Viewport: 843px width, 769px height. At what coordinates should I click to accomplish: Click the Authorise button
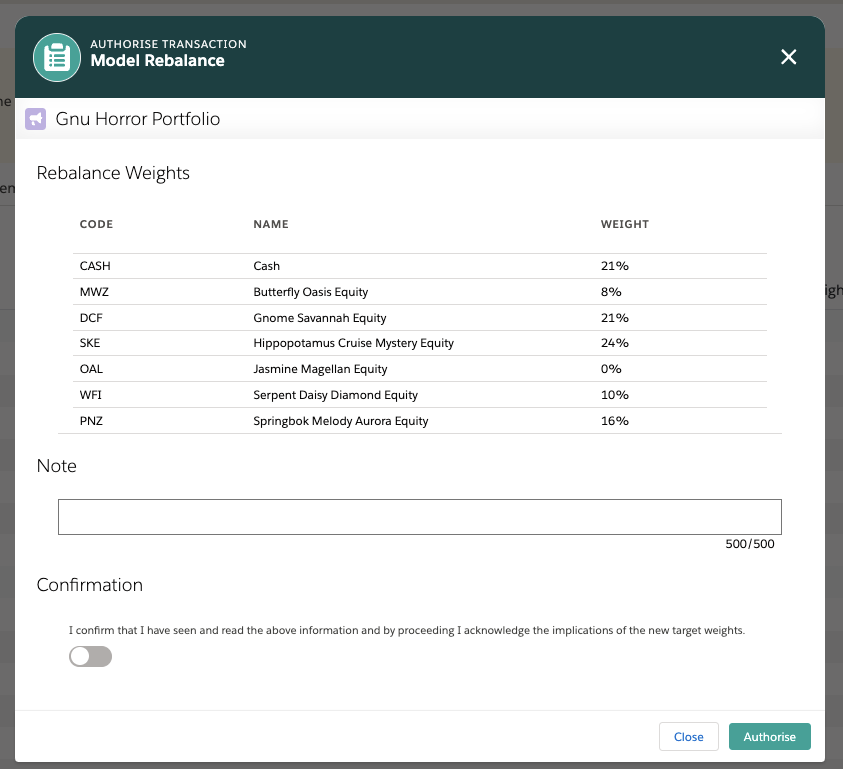pyautogui.click(x=769, y=736)
